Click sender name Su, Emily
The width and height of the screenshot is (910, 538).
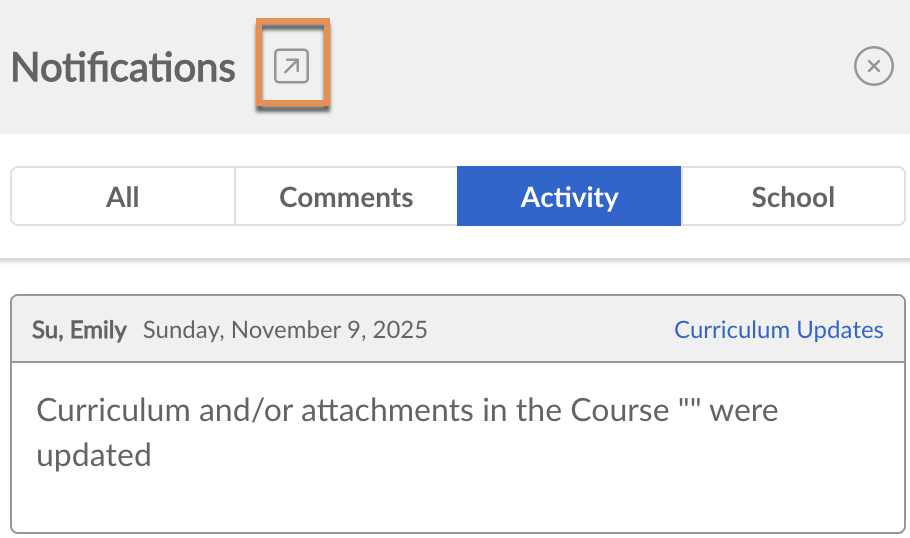point(79,330)
